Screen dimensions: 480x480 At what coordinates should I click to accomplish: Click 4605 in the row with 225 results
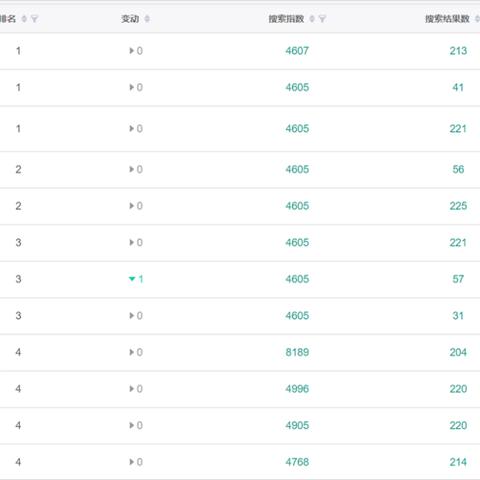coord(297,206)
